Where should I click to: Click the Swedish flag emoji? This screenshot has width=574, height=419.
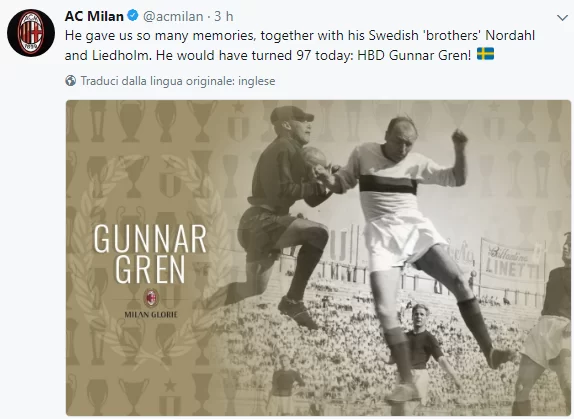tap(485, 54)
